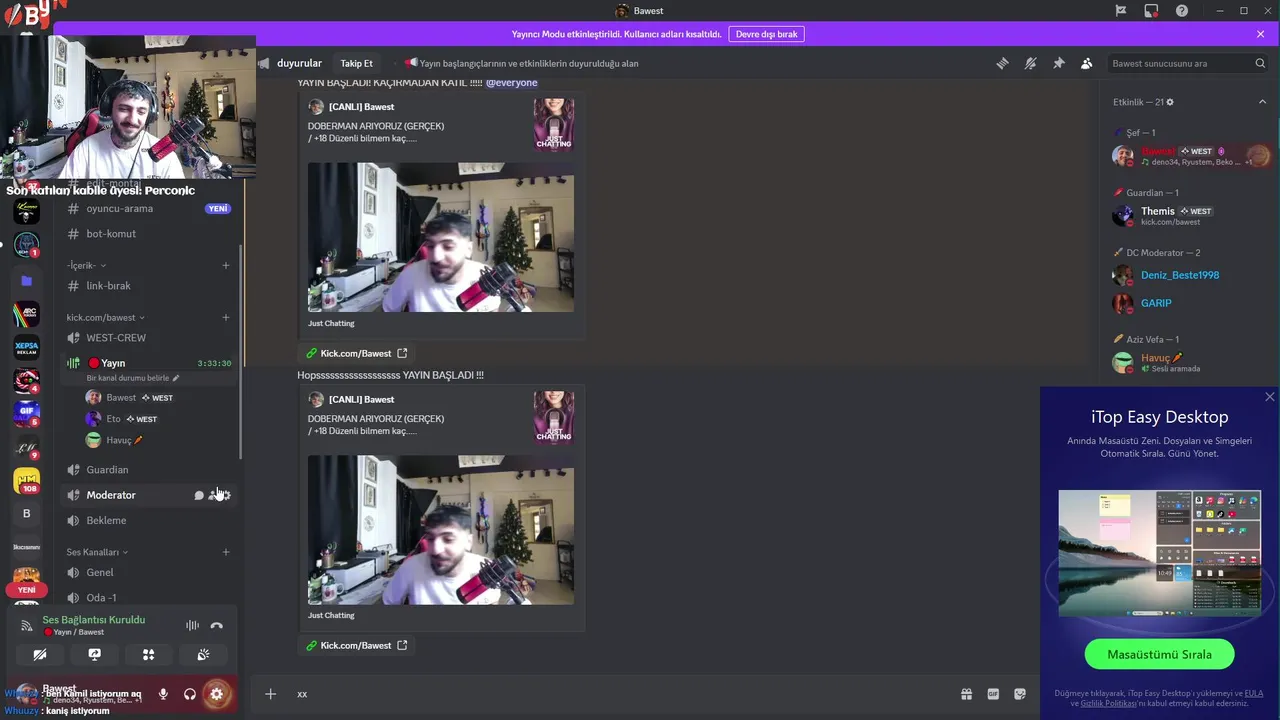Viewport: 1280px width, 720px height.
Task: Toggle the camera on or off
Action: point(40,655)
